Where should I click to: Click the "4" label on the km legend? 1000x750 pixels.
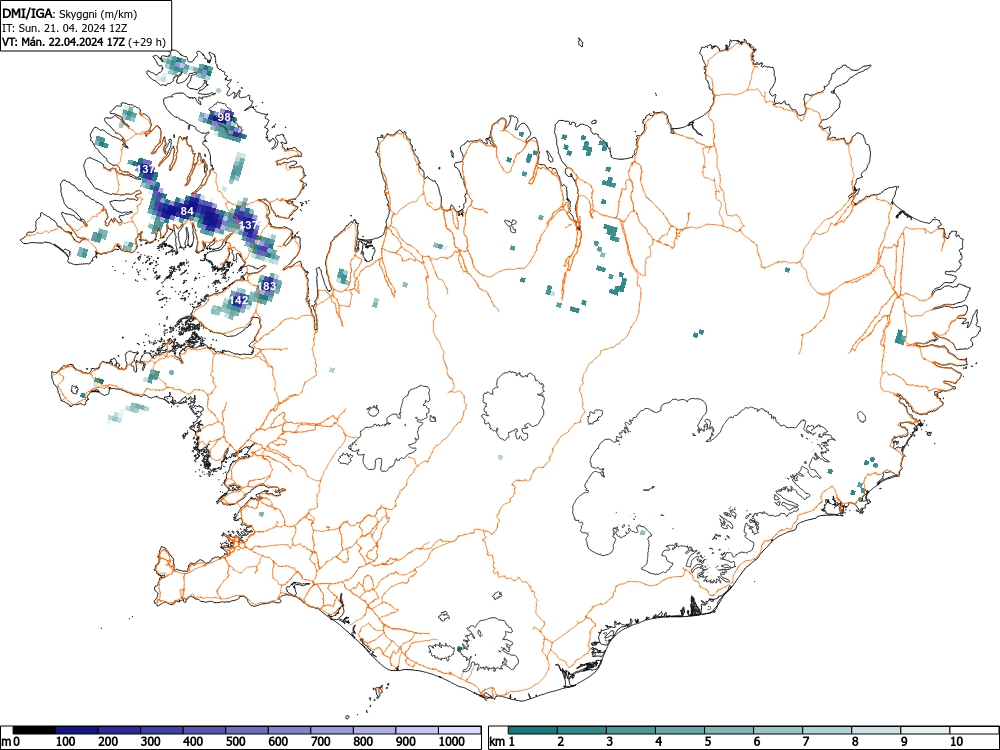[659, 741]
